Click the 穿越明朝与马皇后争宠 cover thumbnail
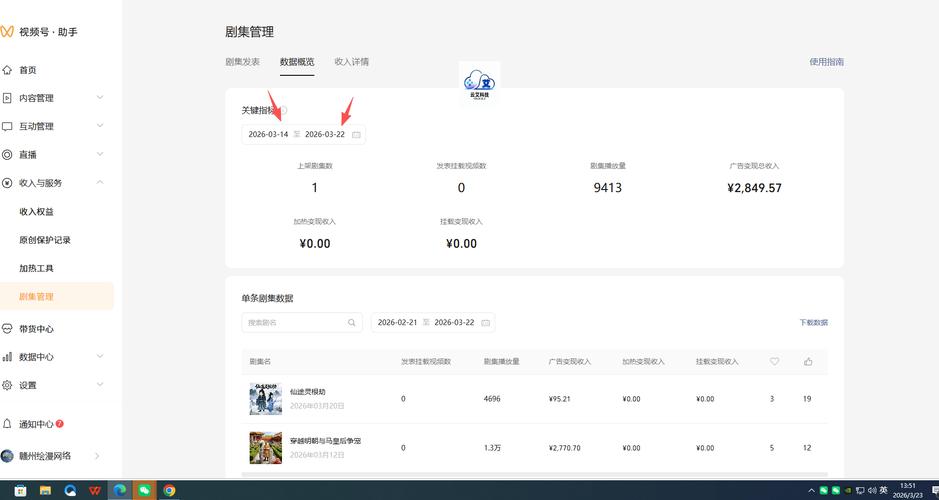 click(265, 448)
